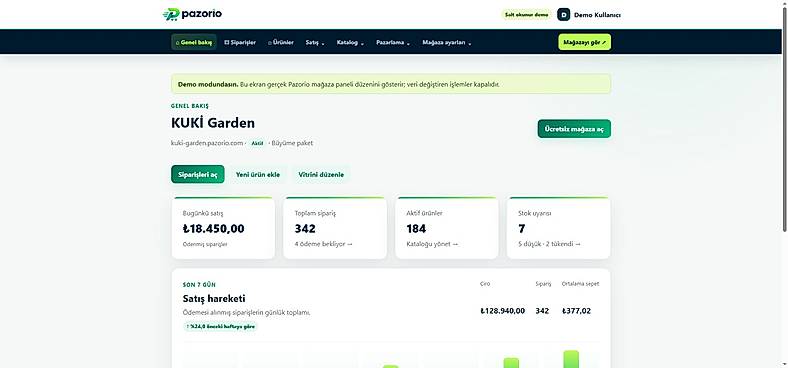788x368 pixels.
Task: Click the KUKİ Garden store title
Action: [213, 123]
